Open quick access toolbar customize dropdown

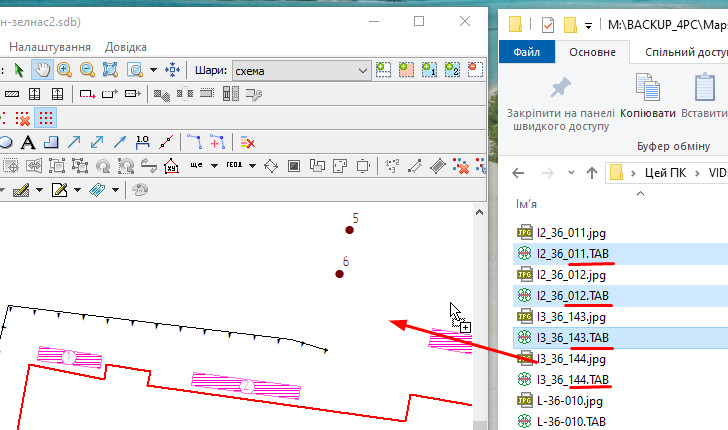pyautogui.click(x=589, y=24)
